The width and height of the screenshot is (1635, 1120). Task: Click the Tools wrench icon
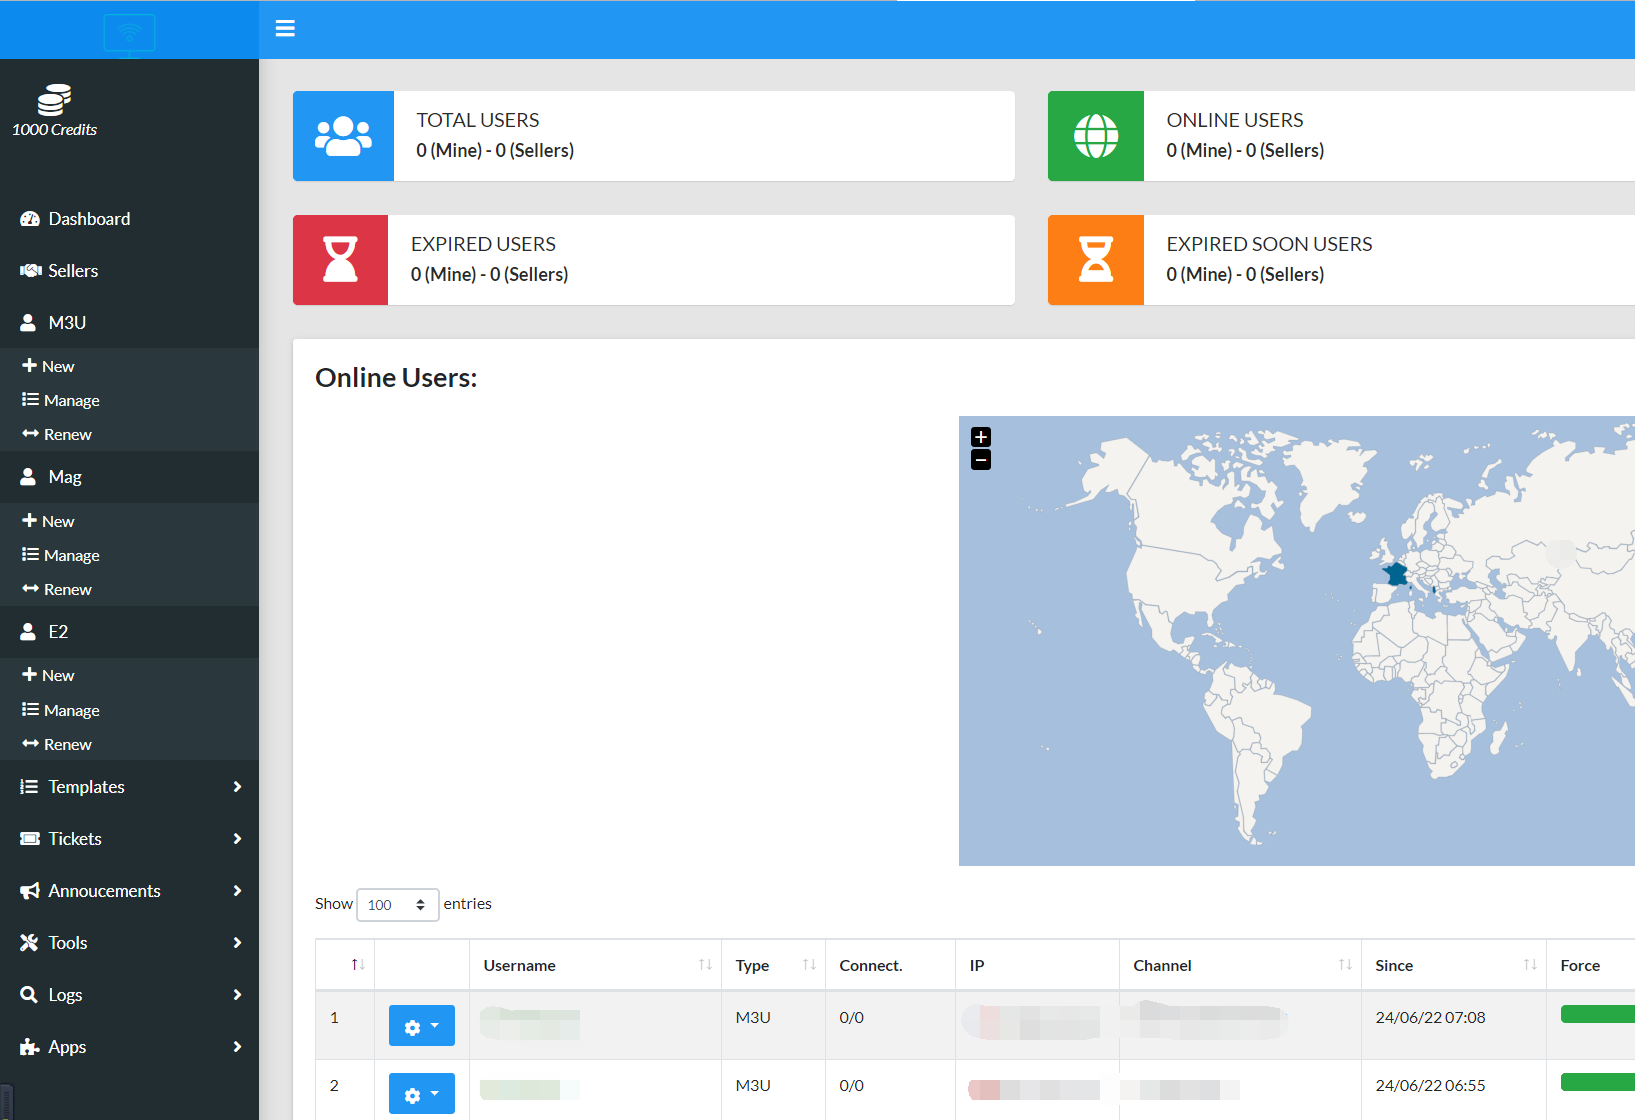(x=29, y=943)
